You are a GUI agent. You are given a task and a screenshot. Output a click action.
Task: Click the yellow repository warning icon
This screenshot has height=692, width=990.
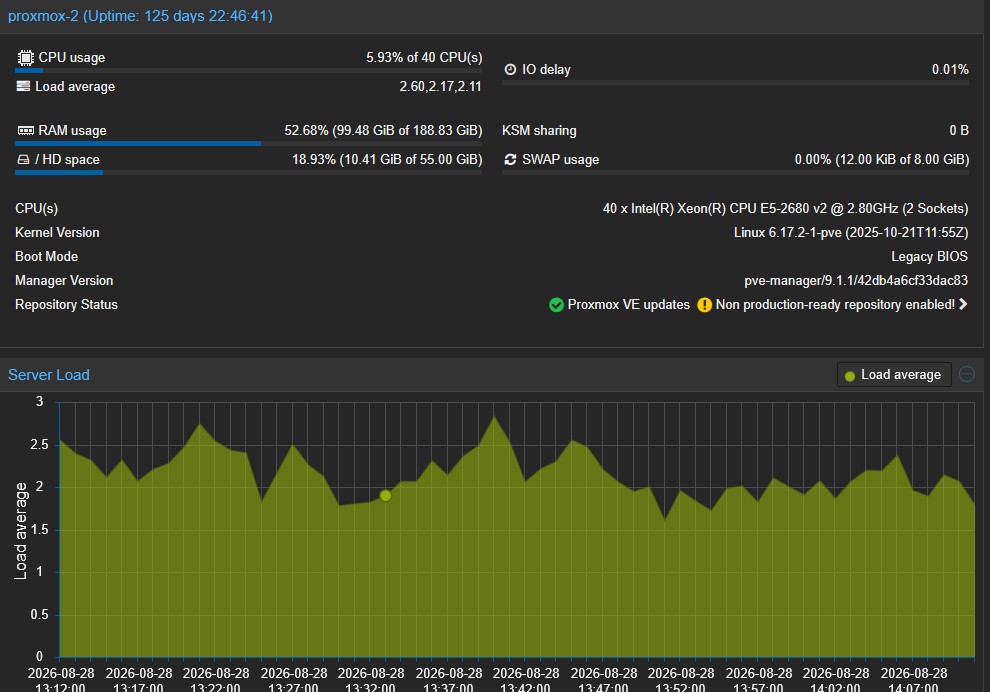pos(705,305)
